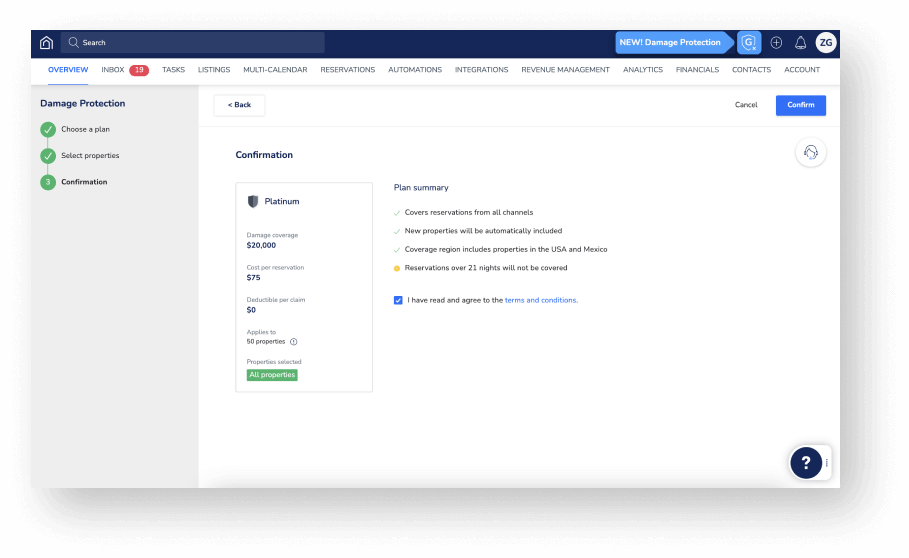Click the inbox 19 unread badge
Viewport: 909px width, 558px height.
click(139, 70)
